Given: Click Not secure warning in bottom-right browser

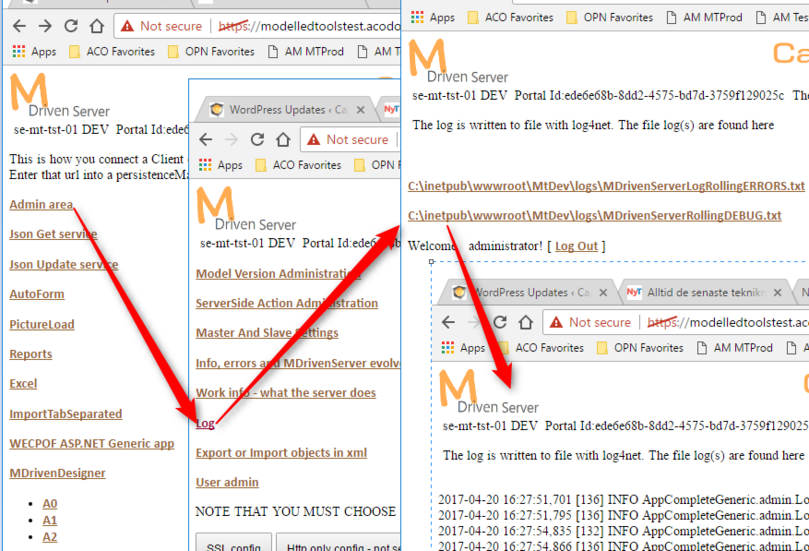Looking at the screenshot, I should tap(590, 322).
